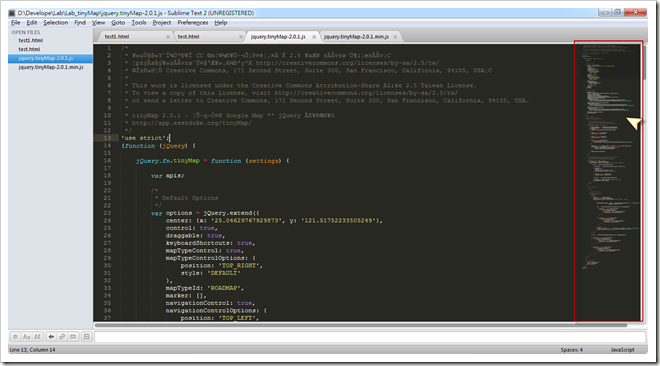The width and height of the screenshot is (660, 366).
Task: Toggle whole word search option
Action: tap(37, 337)
